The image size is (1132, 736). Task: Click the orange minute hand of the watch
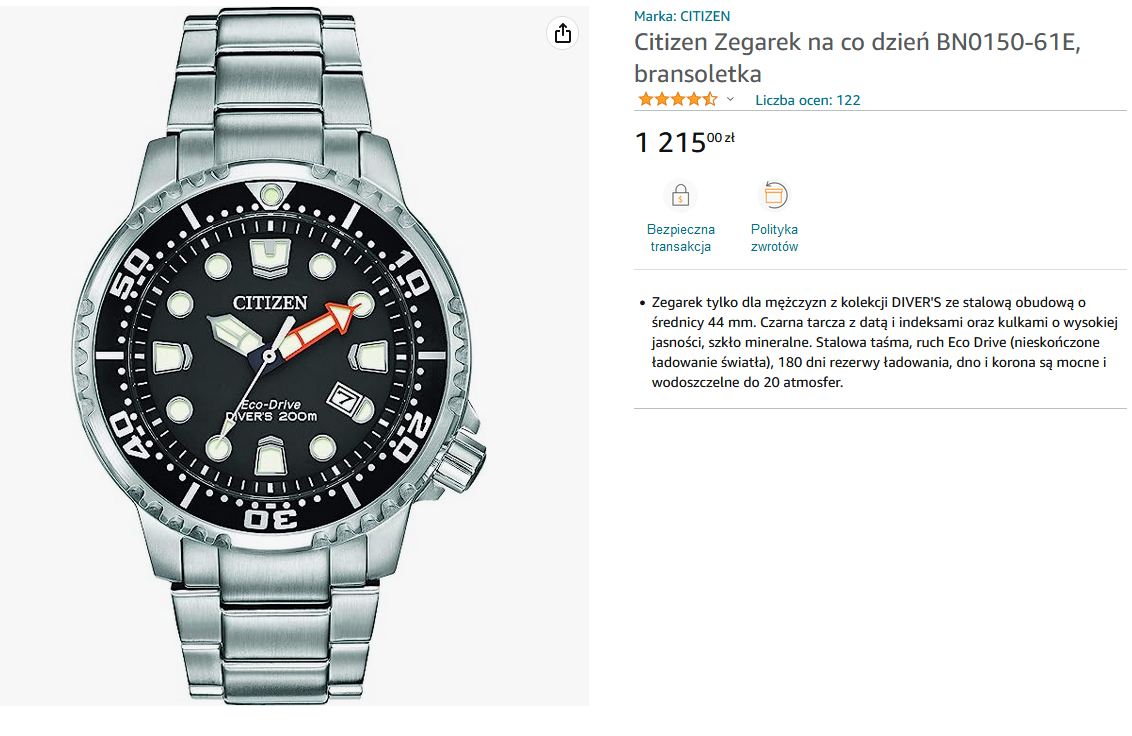click(x=322, y=327)
